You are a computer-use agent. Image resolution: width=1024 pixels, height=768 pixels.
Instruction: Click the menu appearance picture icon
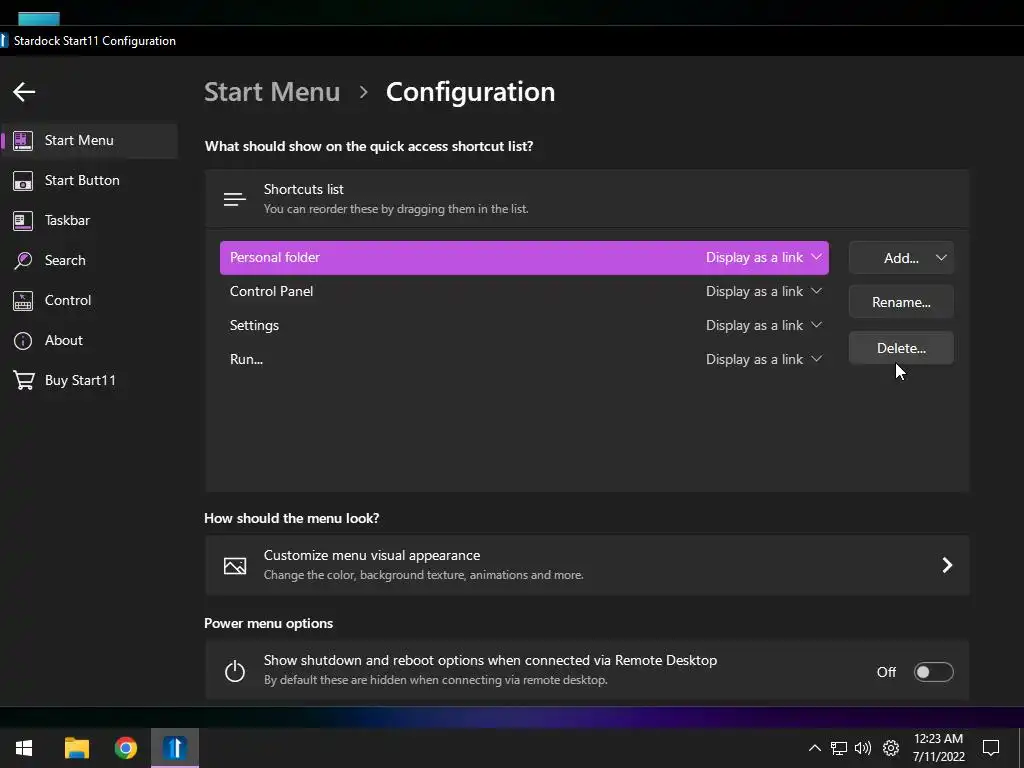click(x=235, y=566)
